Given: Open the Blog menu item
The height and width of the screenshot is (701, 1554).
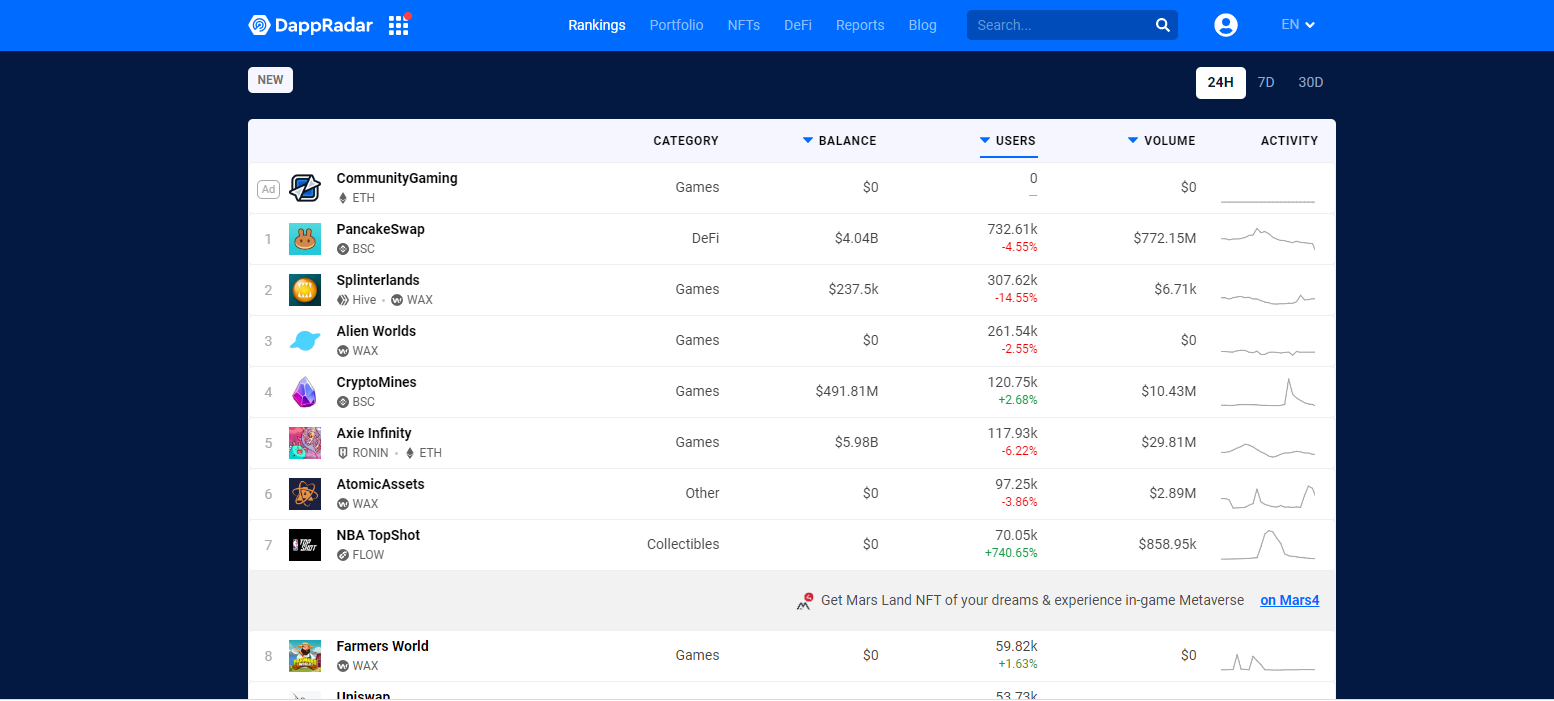Looking at the screenshot, I should tap(923, 25).
